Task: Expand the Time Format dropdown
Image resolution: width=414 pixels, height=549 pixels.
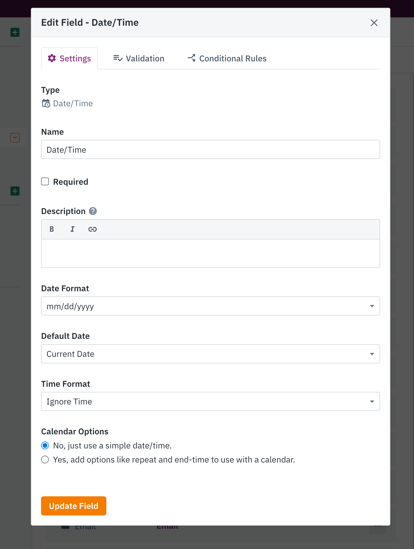Action: (x=210, y=401)
